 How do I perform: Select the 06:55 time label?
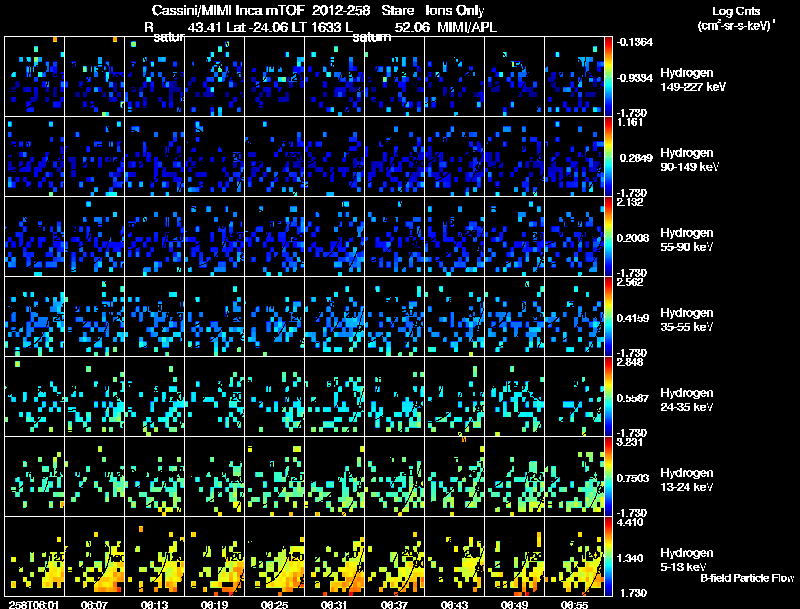point(574,605)
